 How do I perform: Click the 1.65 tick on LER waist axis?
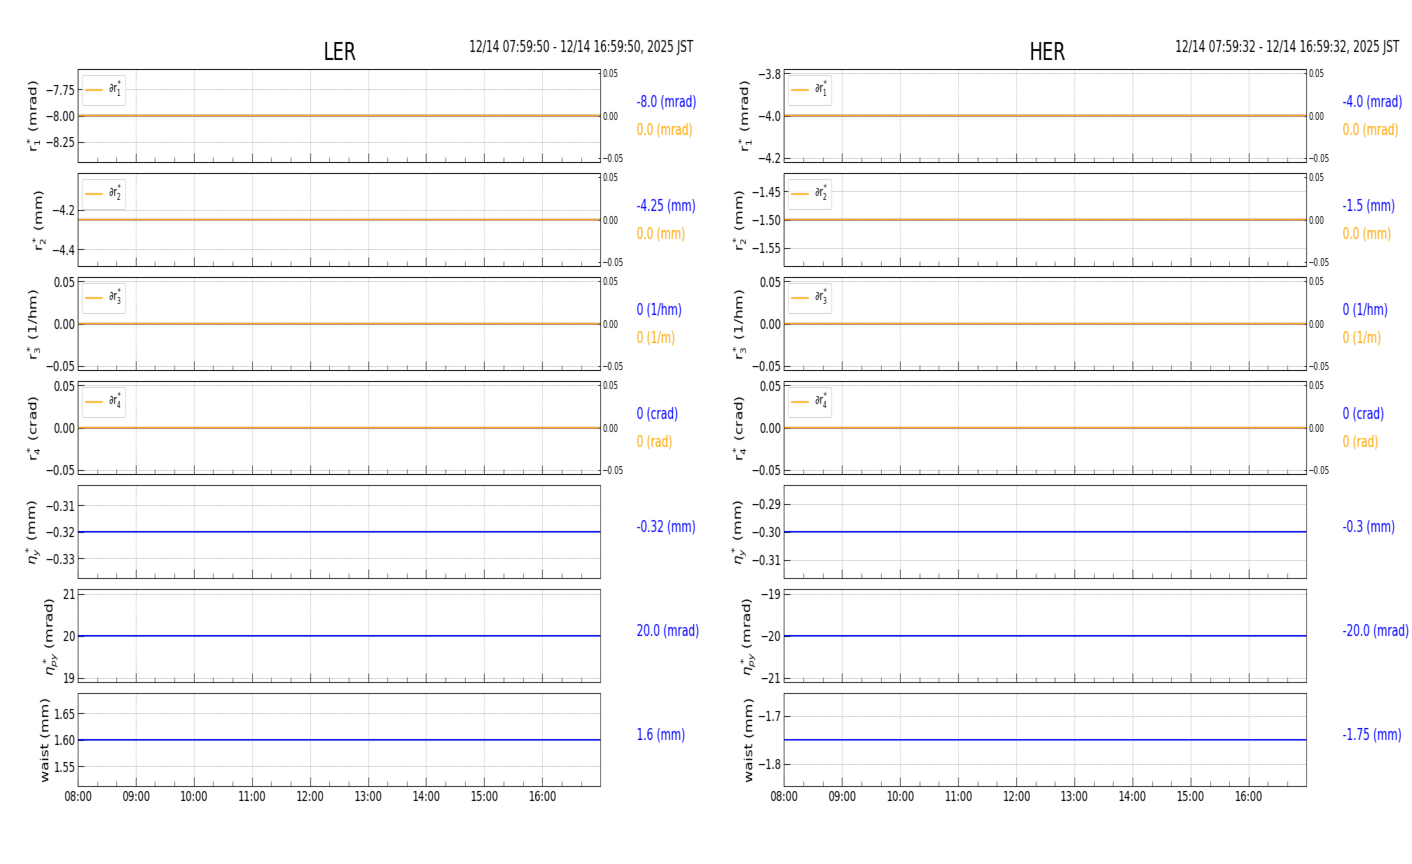tap(63, 714)
